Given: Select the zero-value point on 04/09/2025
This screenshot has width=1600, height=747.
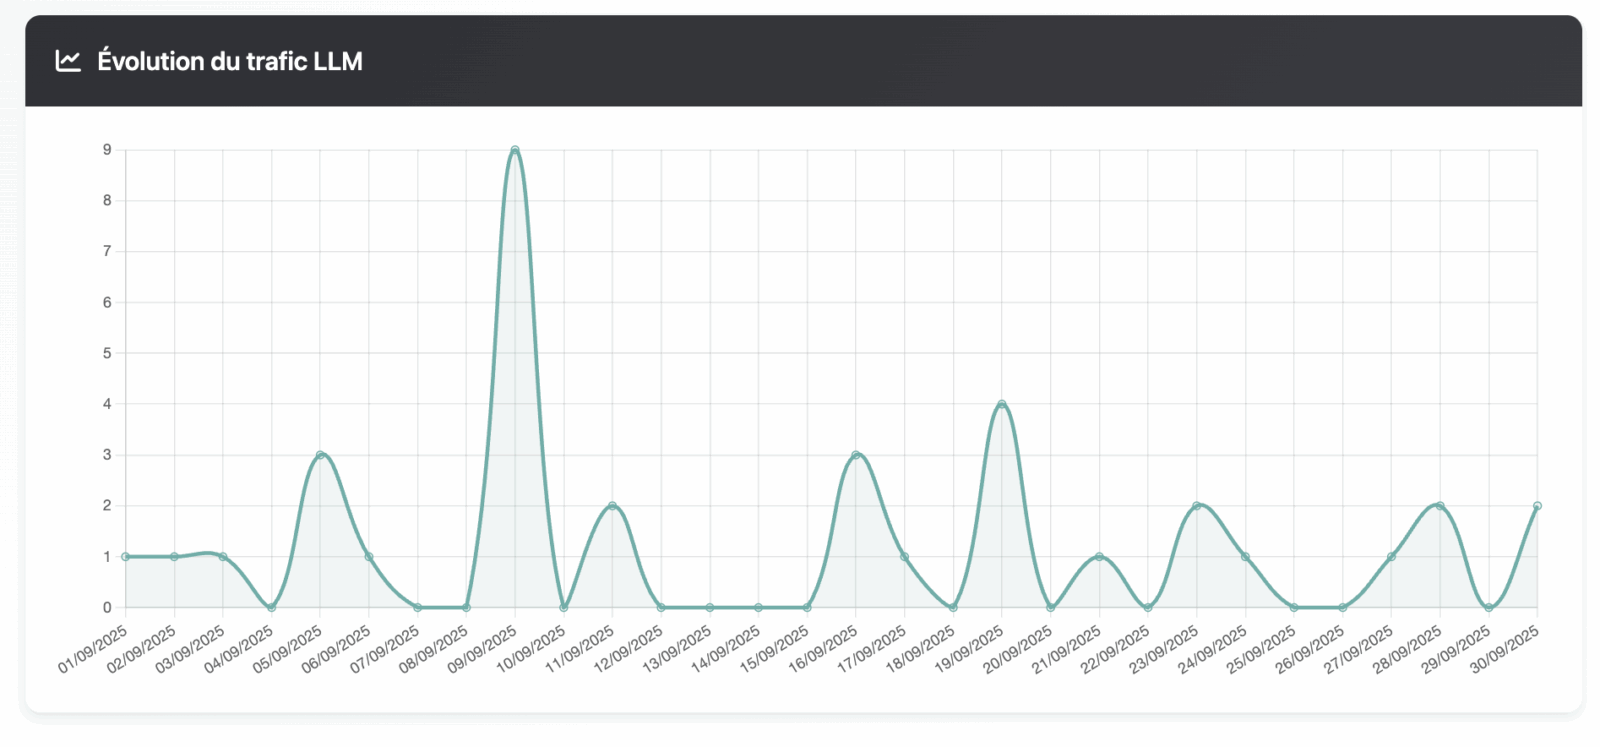Looking at the screenshot, I should pos(272,607).
